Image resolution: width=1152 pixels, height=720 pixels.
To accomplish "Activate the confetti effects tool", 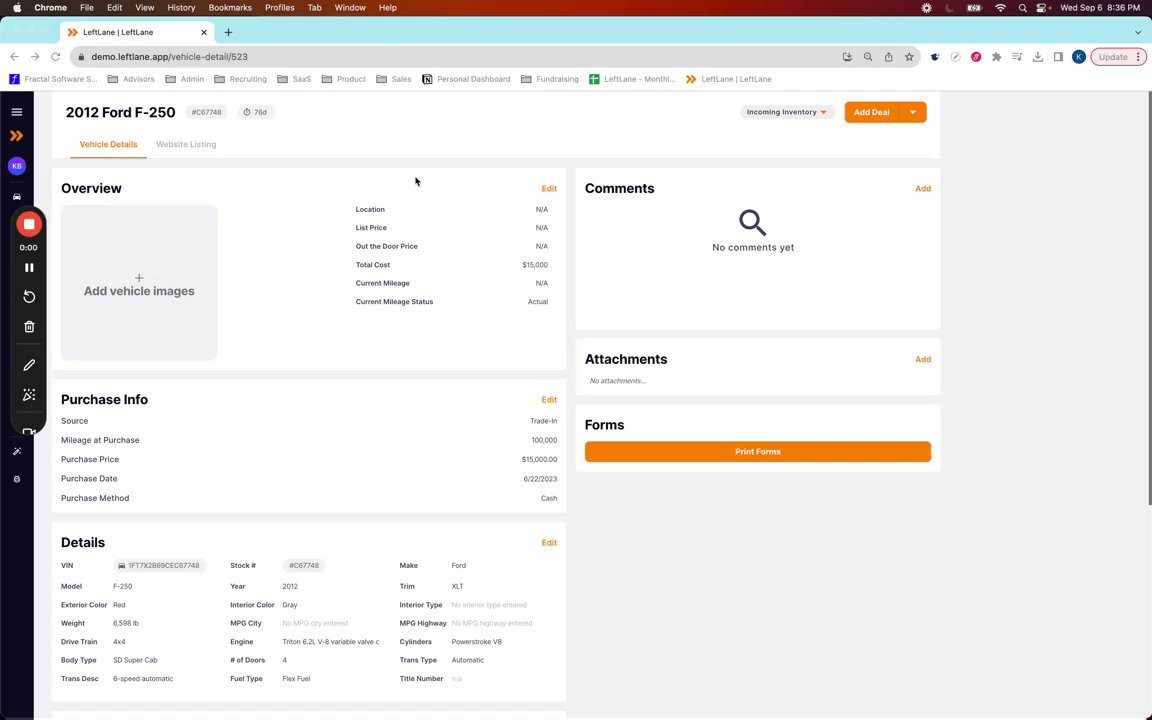I will (29, 395).
